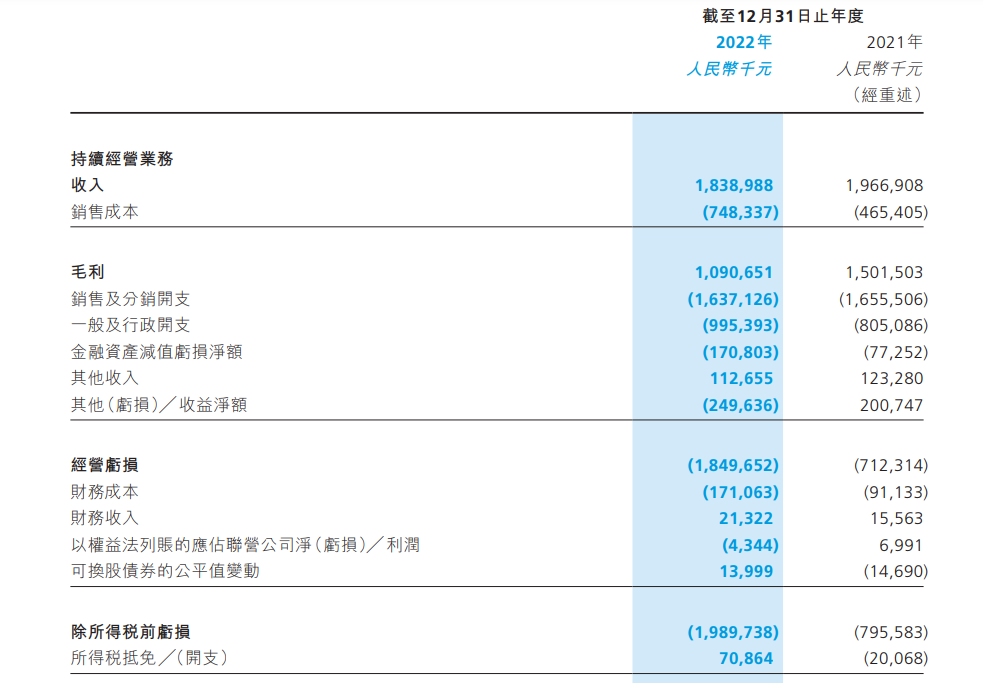This screenshot has width=983, height=683.
Task: Select the 持續經營業務 section heading
Action: point(122,159)
